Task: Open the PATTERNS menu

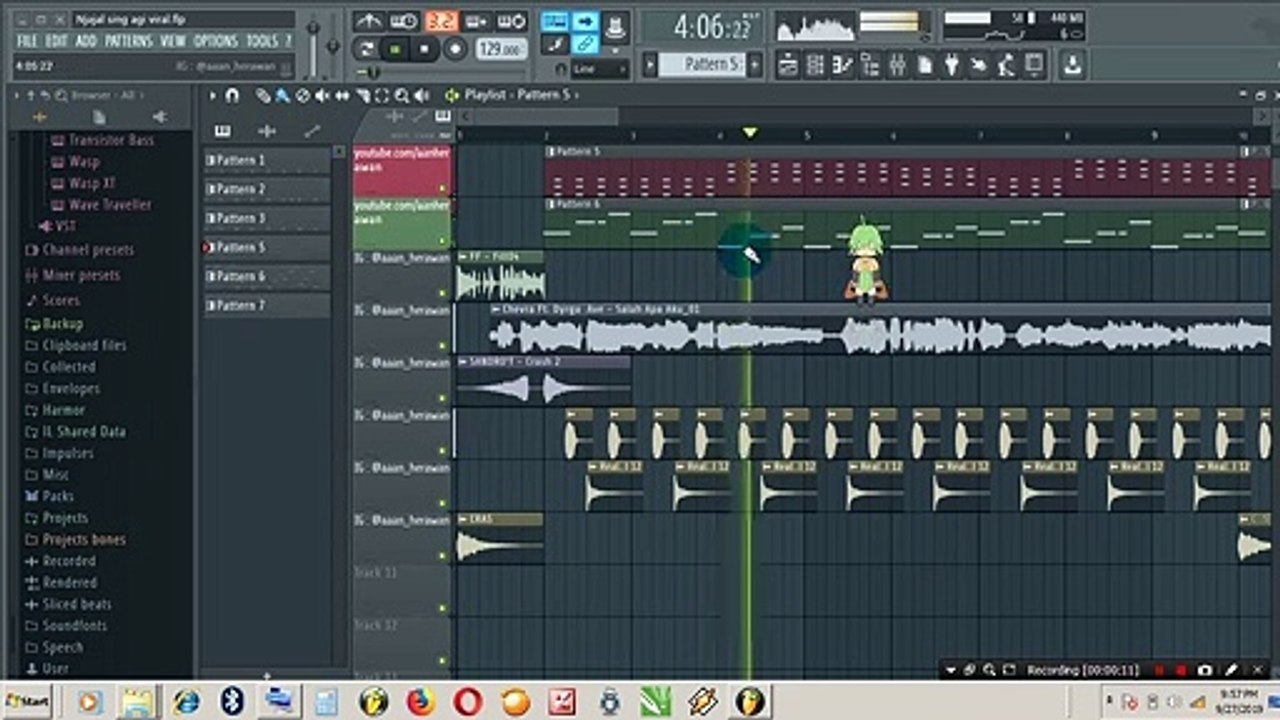Action: point(128,41)
